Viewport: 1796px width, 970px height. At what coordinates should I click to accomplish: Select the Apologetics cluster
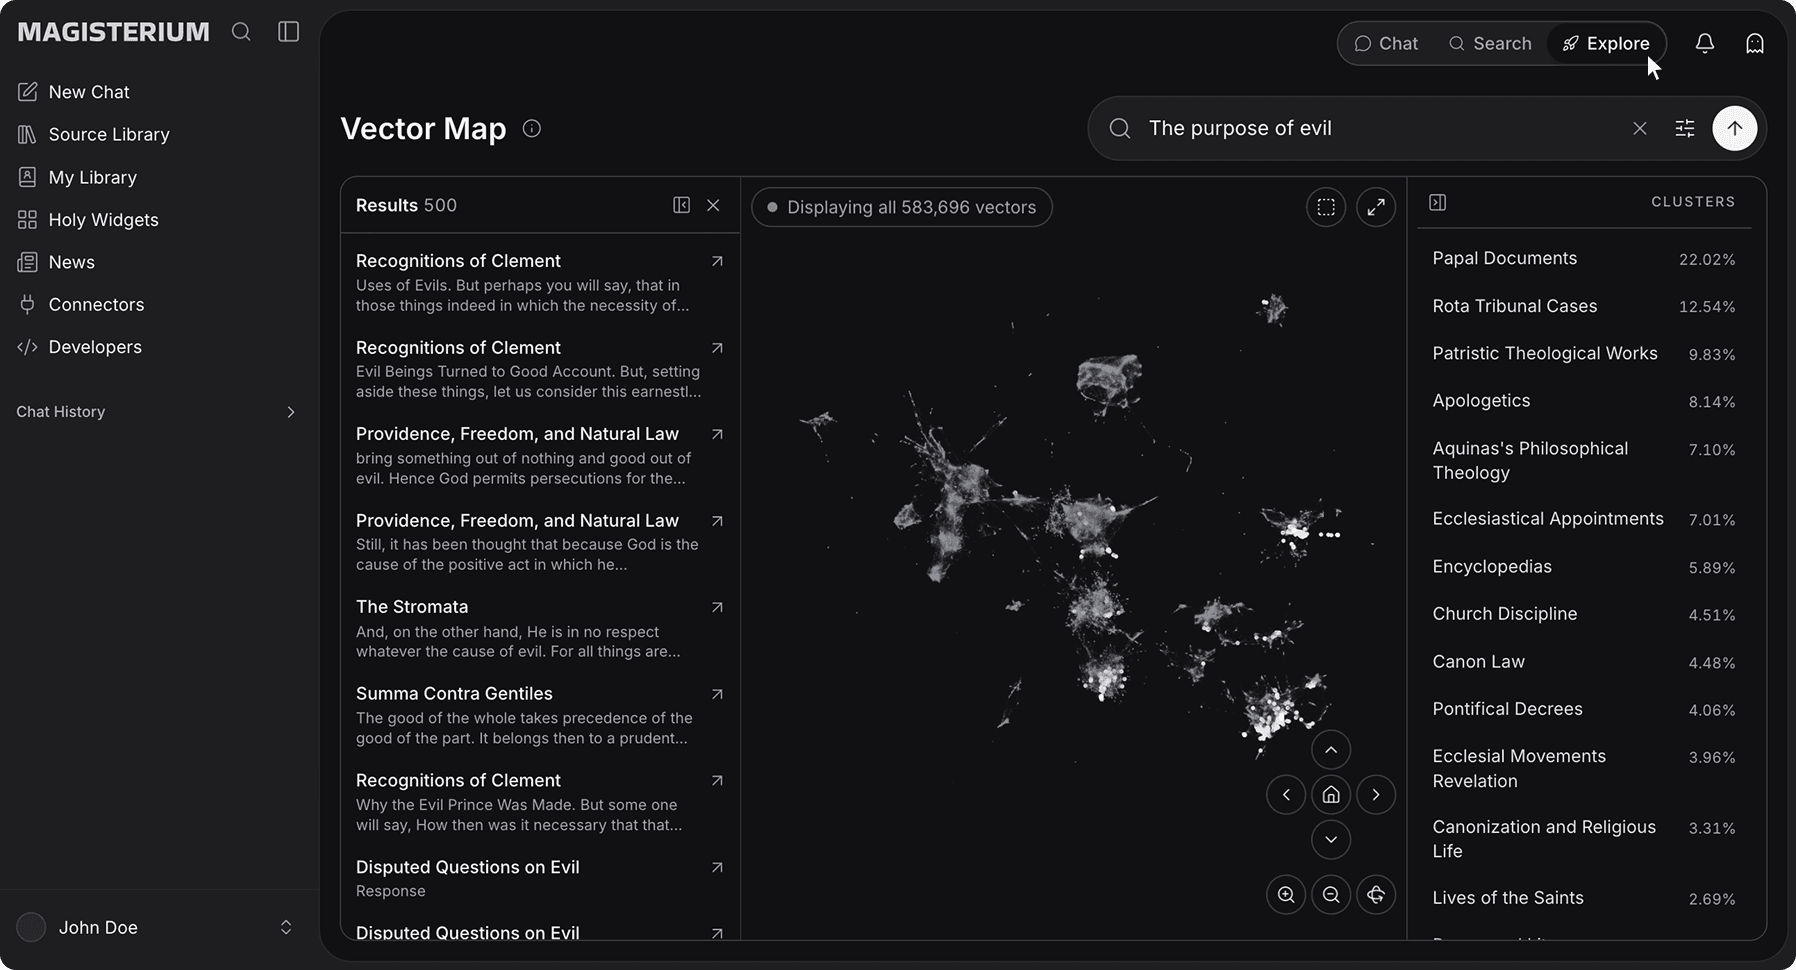(1584, 401)
